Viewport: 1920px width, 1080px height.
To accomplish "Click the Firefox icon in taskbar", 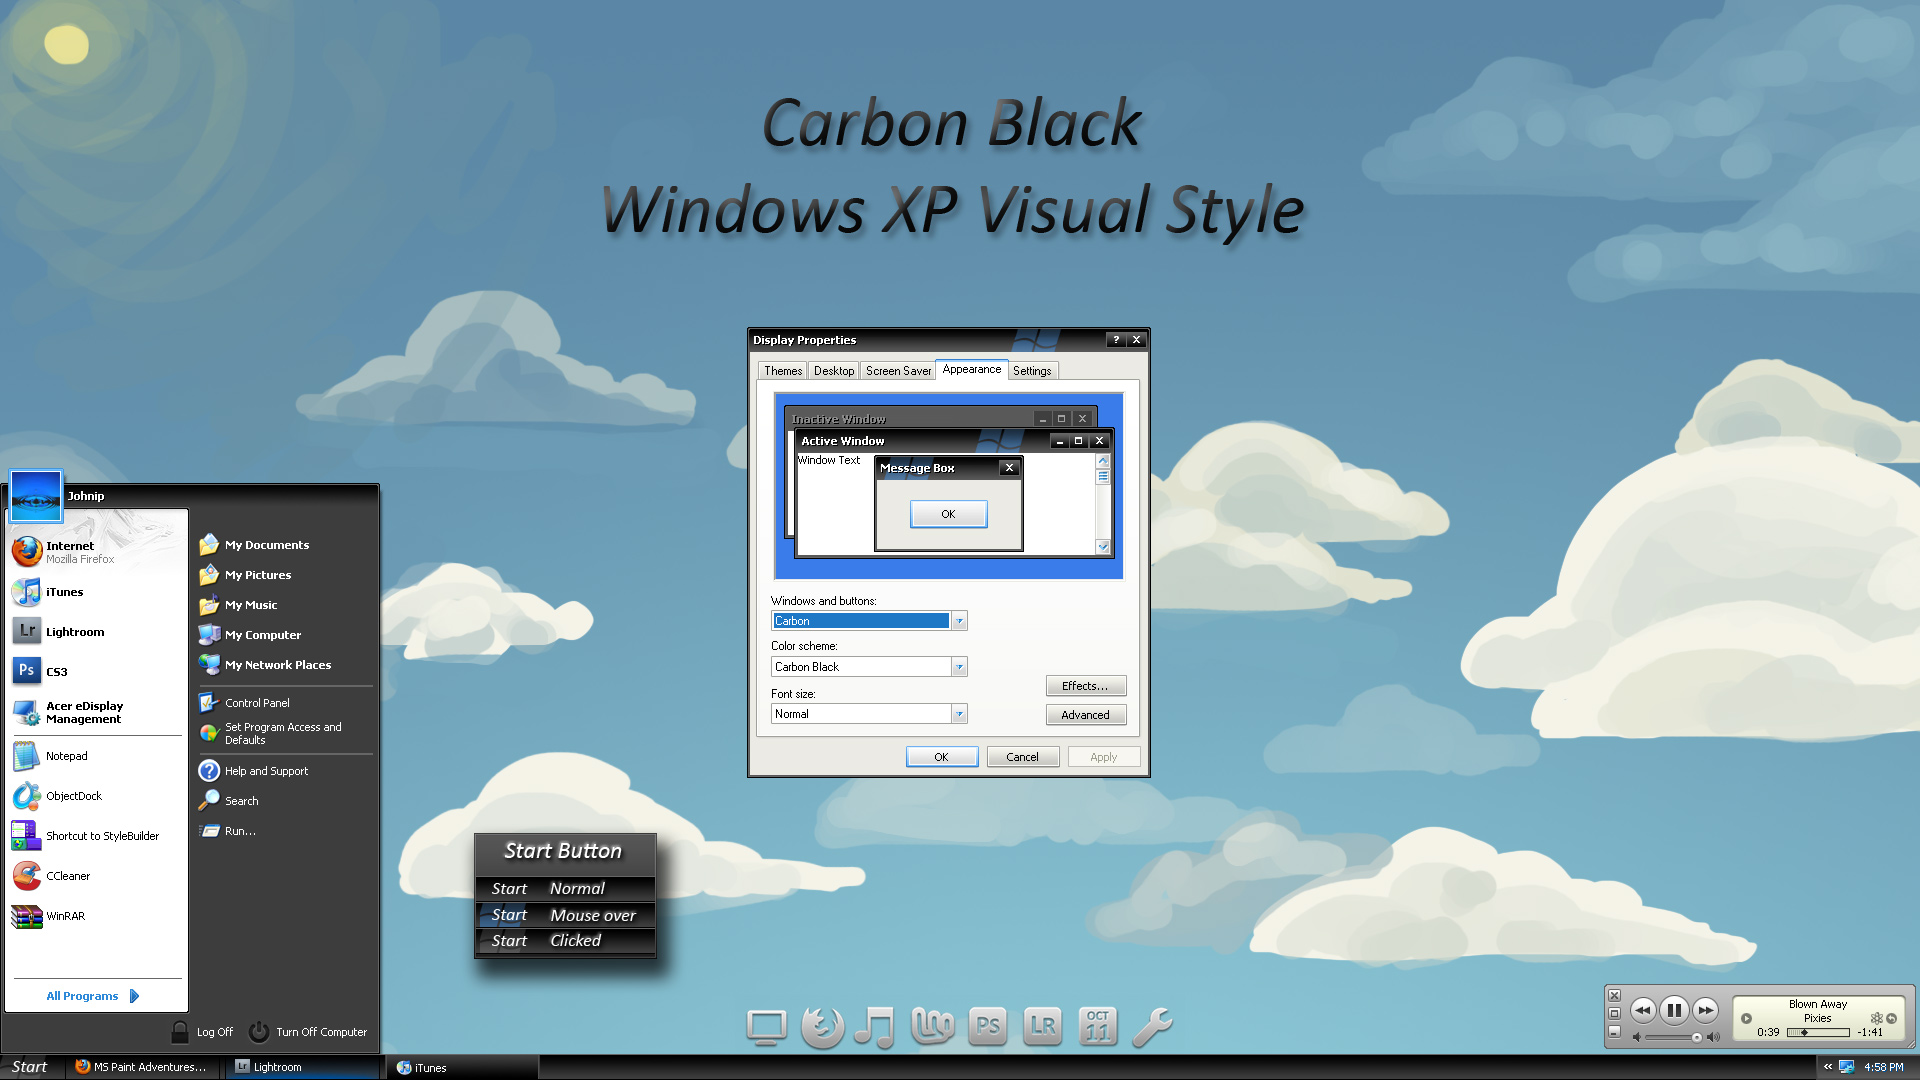I will coord(82,1067).
